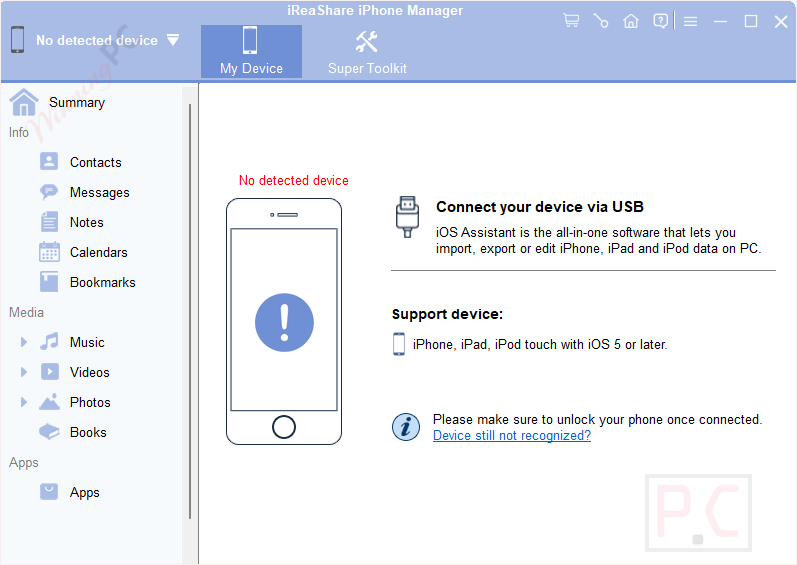The image size is (797, 565).
Task: Click the 'Media' section label
Action: tap(26, 312)
